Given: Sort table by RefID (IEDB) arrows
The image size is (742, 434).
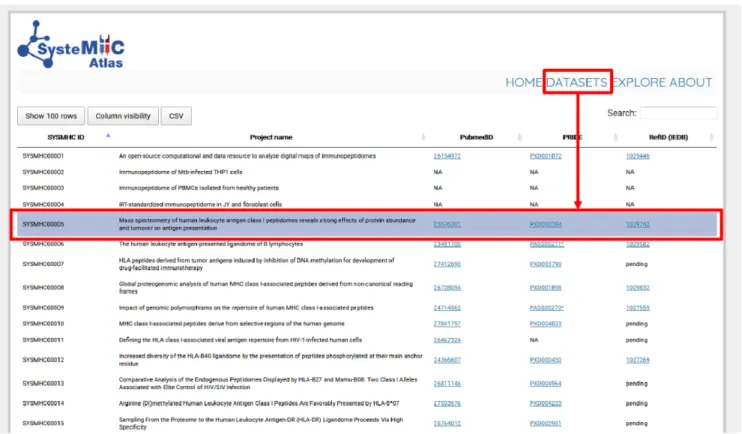Looking at the screenshot, I should pos(711,137).
